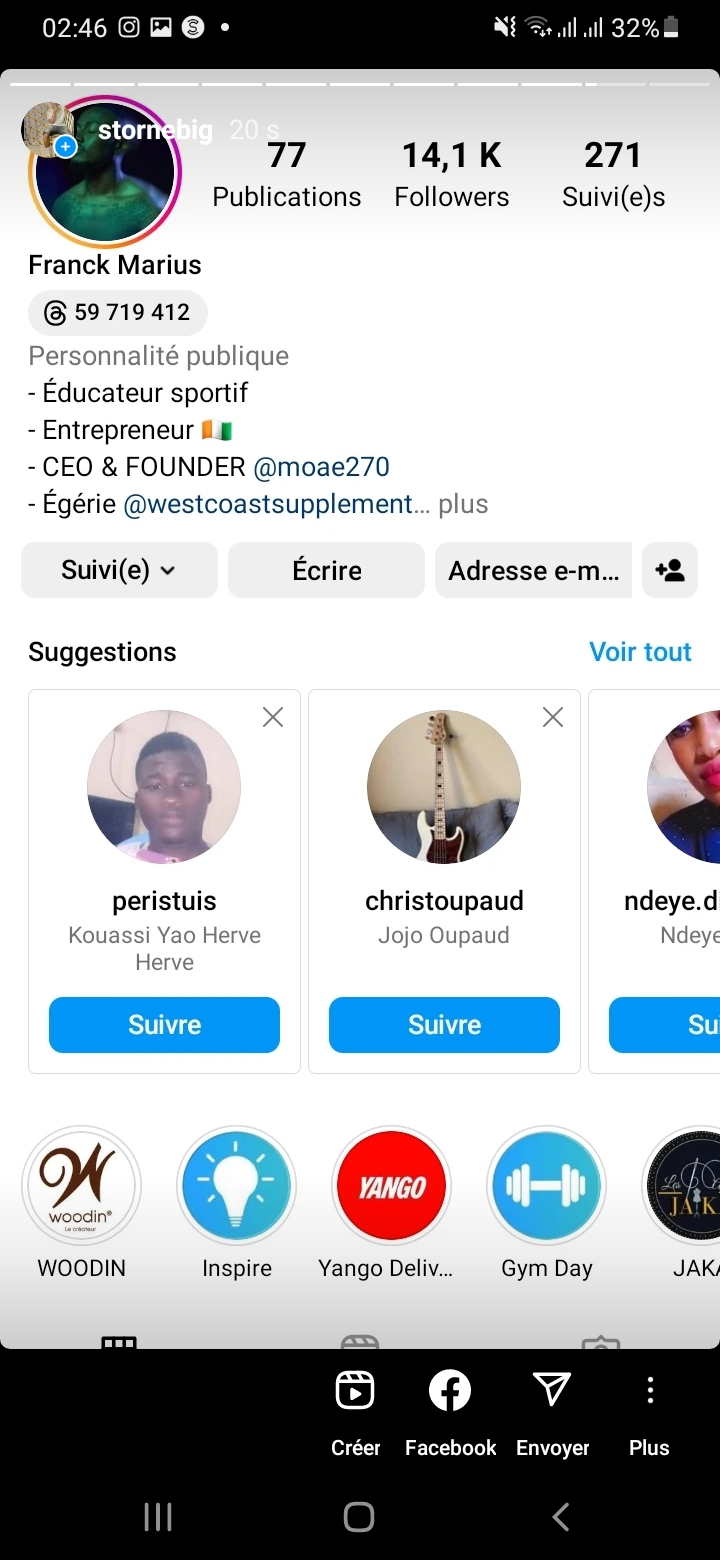Image resolution: width=720 pixels, height=1560 pixels.
Task: Tap christoupaud's guitar profile picture
Action: (x=444, y=787)
